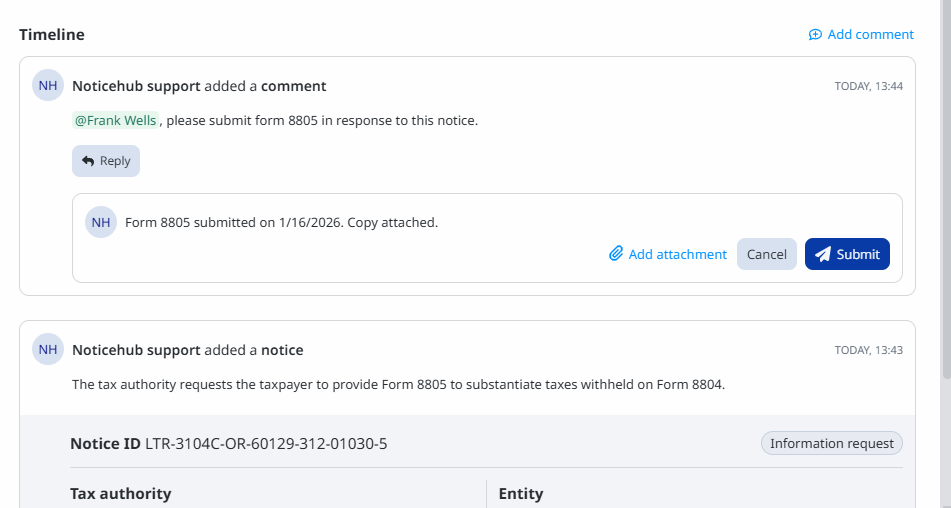
Task: Click the NH avatar on the comment entry
Action: click(x=48, y=86)
